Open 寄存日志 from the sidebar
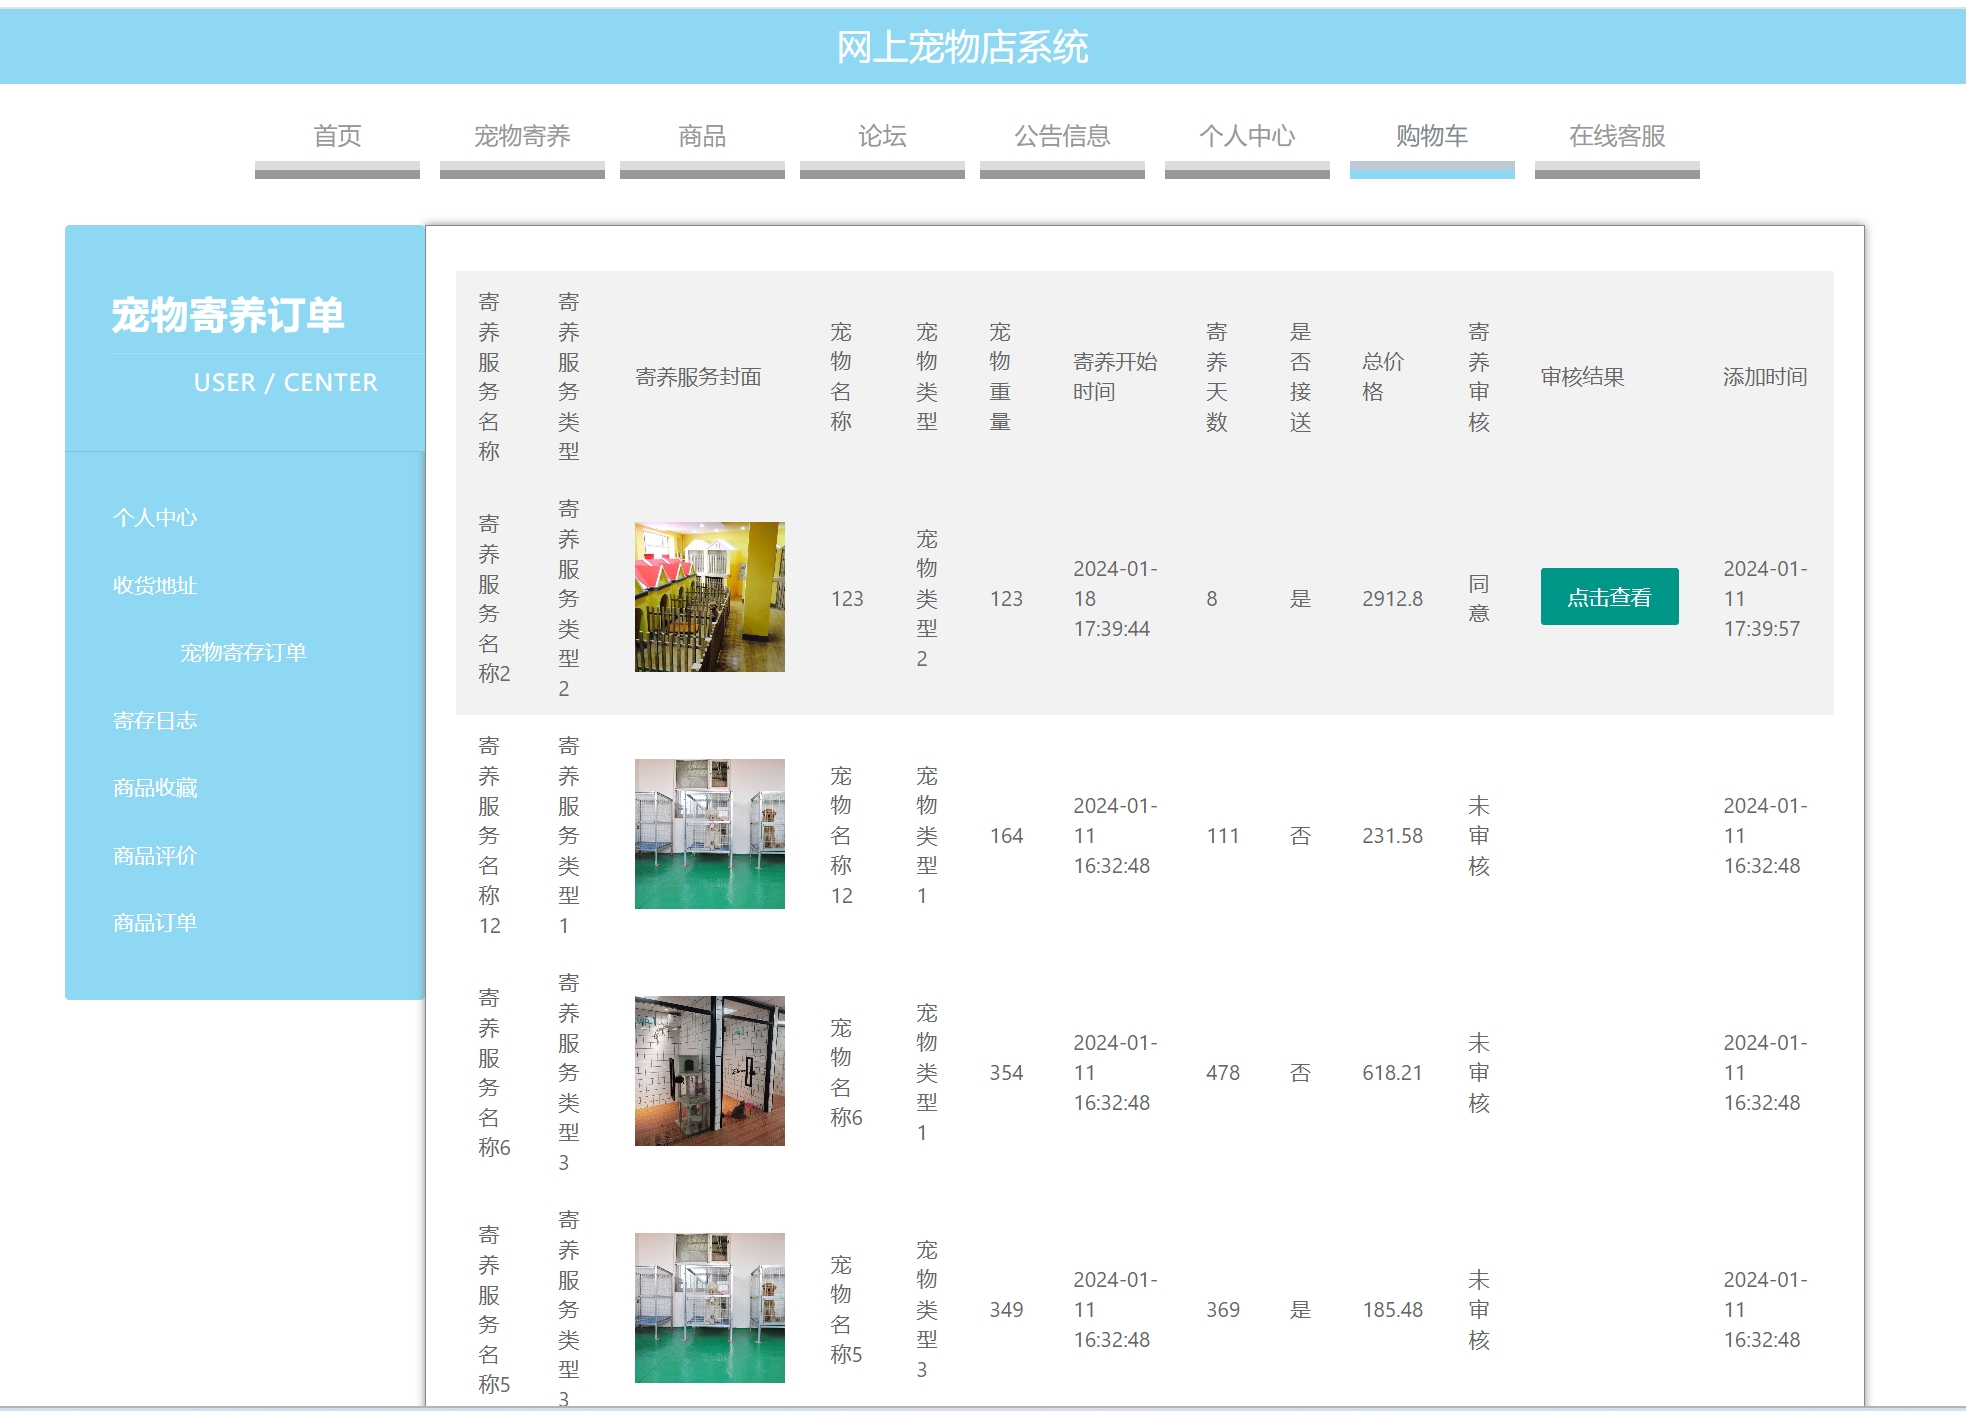Image resolution: width=1966 pixels, height=1411 pixels. coord(155,721)
